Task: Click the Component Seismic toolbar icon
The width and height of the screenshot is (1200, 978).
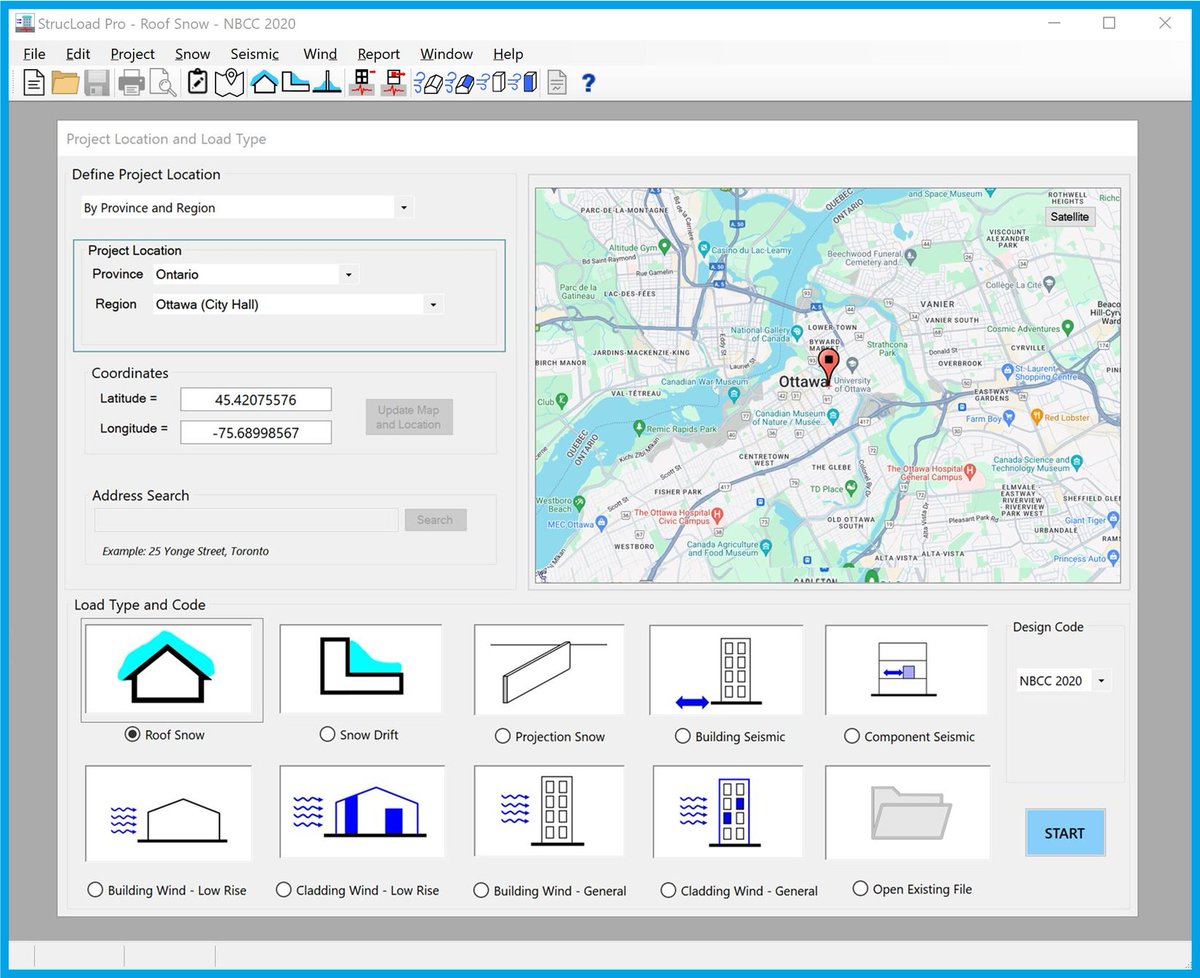Action: point(393,82)
